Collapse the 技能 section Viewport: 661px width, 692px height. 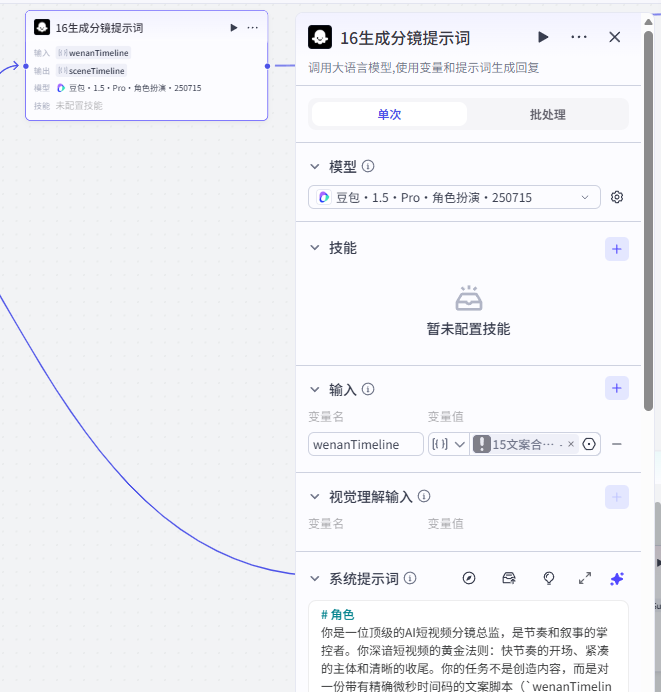(x=315, y=248)
